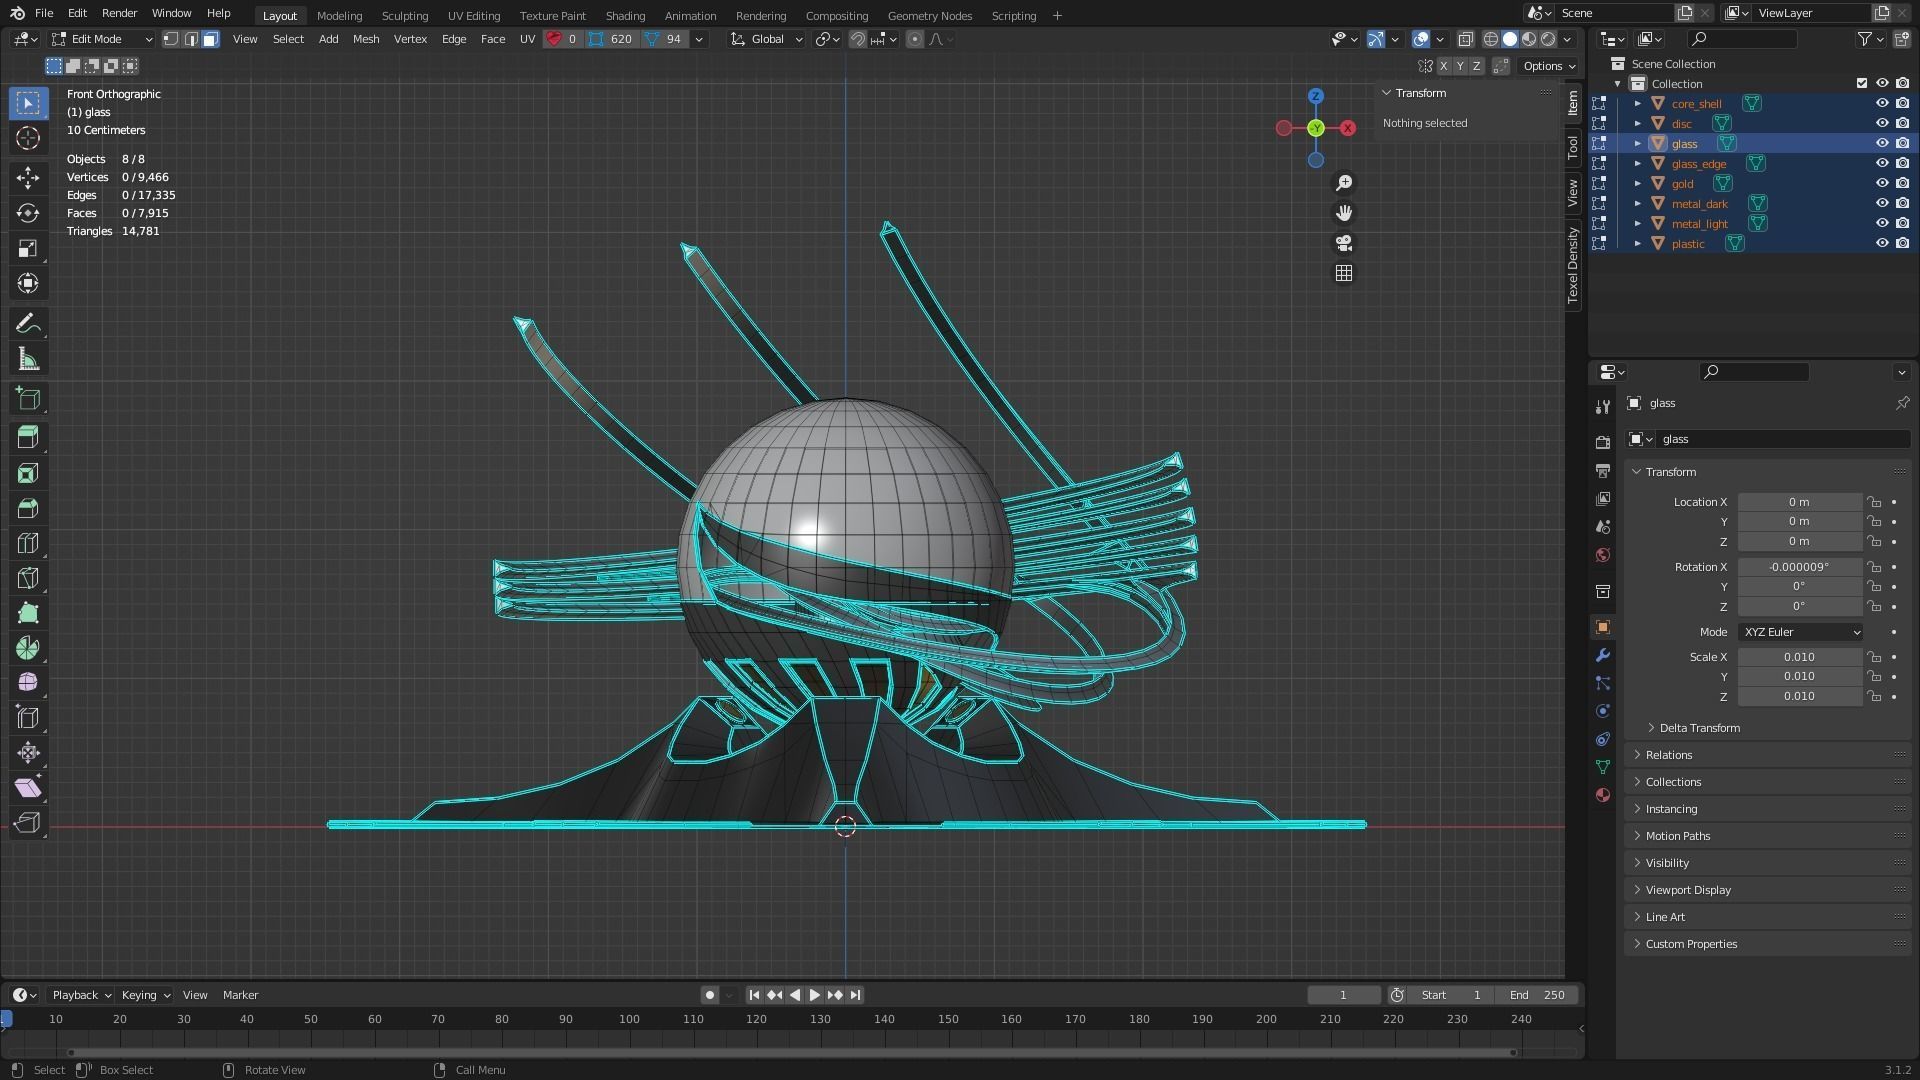Image resolution: width=1920 pixels, height=1080 pixels.
Task: Open the XYZ Euler rotation mode dropdown
Action: [x=1800, y=632]
